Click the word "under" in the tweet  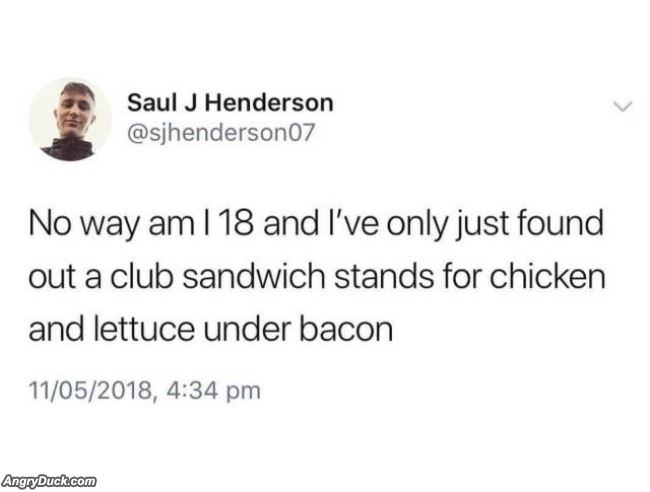tap(246, 329)
